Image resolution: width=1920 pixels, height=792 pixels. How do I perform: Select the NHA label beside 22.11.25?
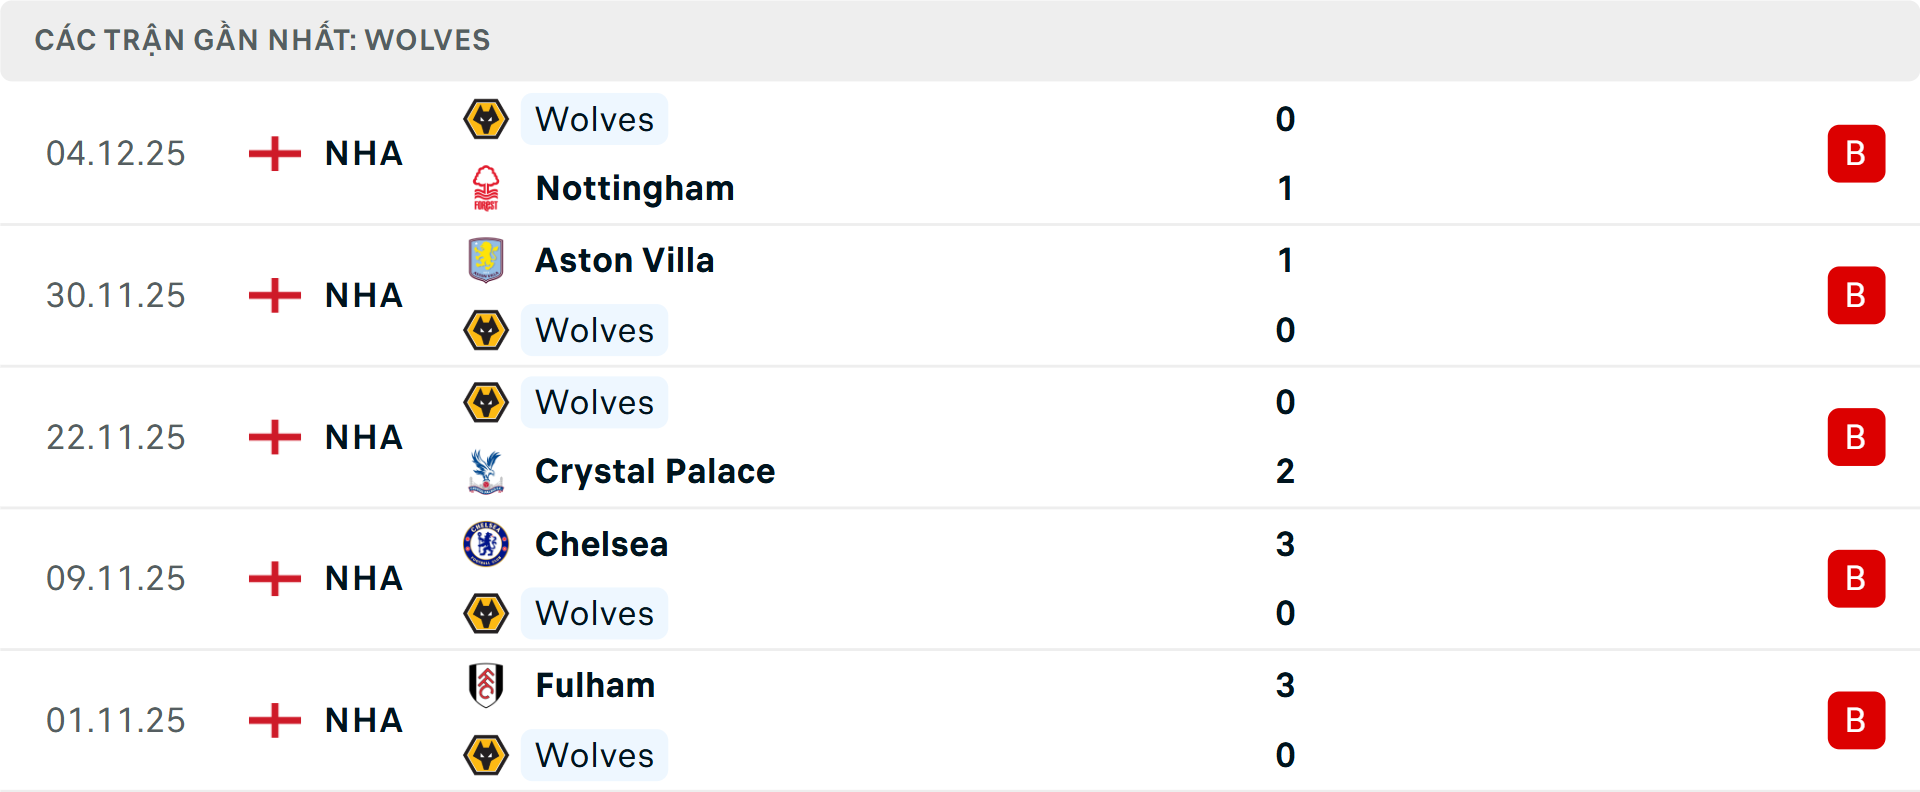pos(362,437)
